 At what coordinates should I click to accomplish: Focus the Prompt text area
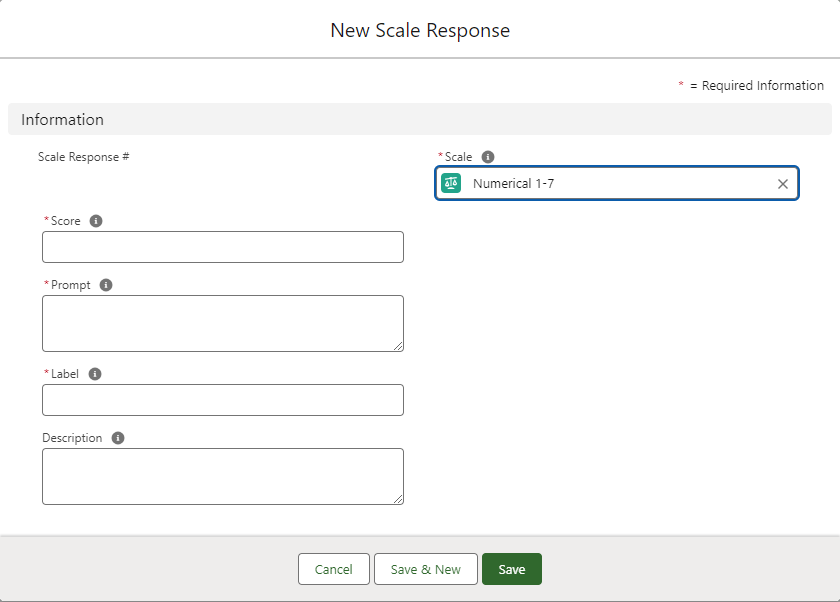coord(222,323)
